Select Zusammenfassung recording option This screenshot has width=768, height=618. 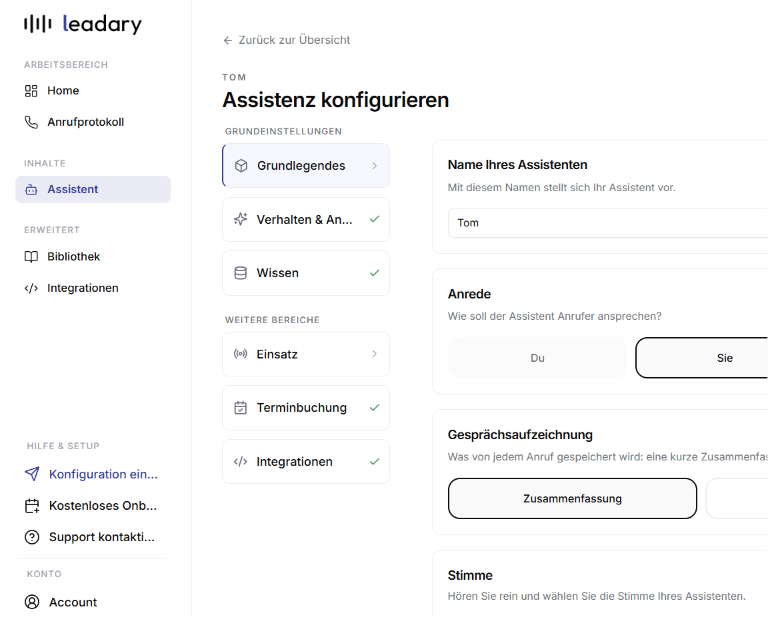[572, 499]
